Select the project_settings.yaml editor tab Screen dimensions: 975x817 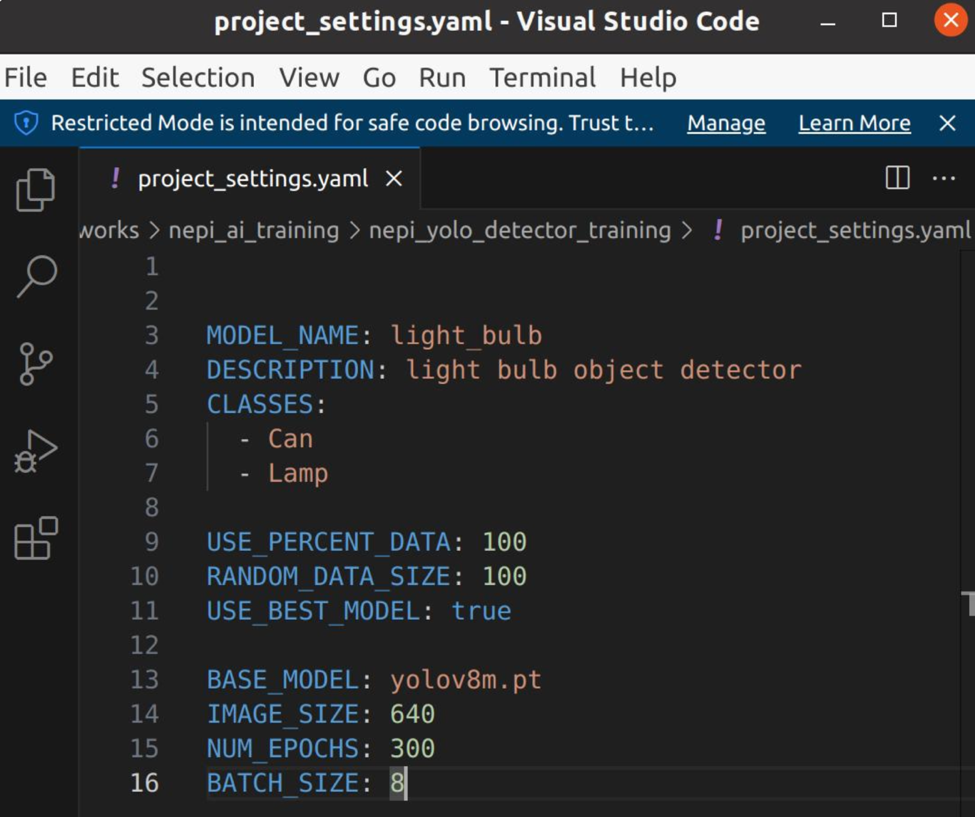click(252, 178)
